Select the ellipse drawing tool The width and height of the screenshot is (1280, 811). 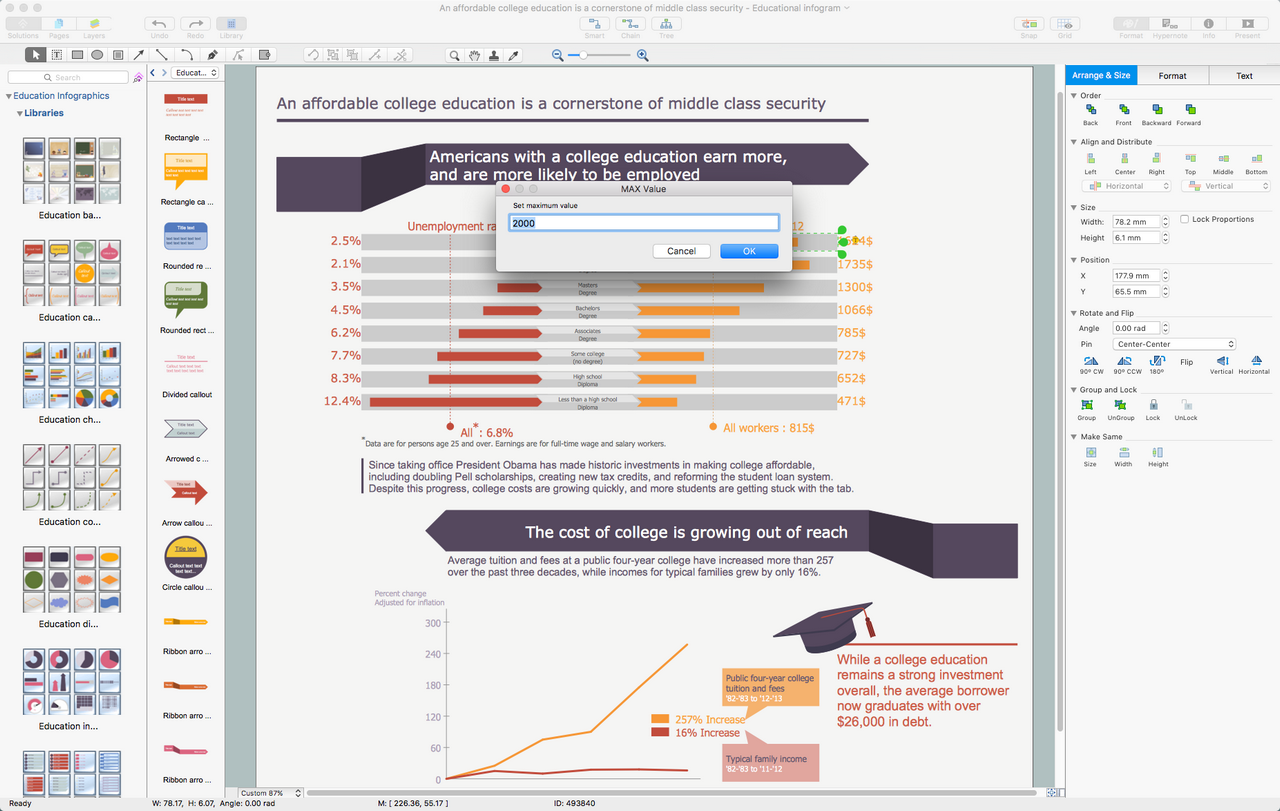pos(97,55)
